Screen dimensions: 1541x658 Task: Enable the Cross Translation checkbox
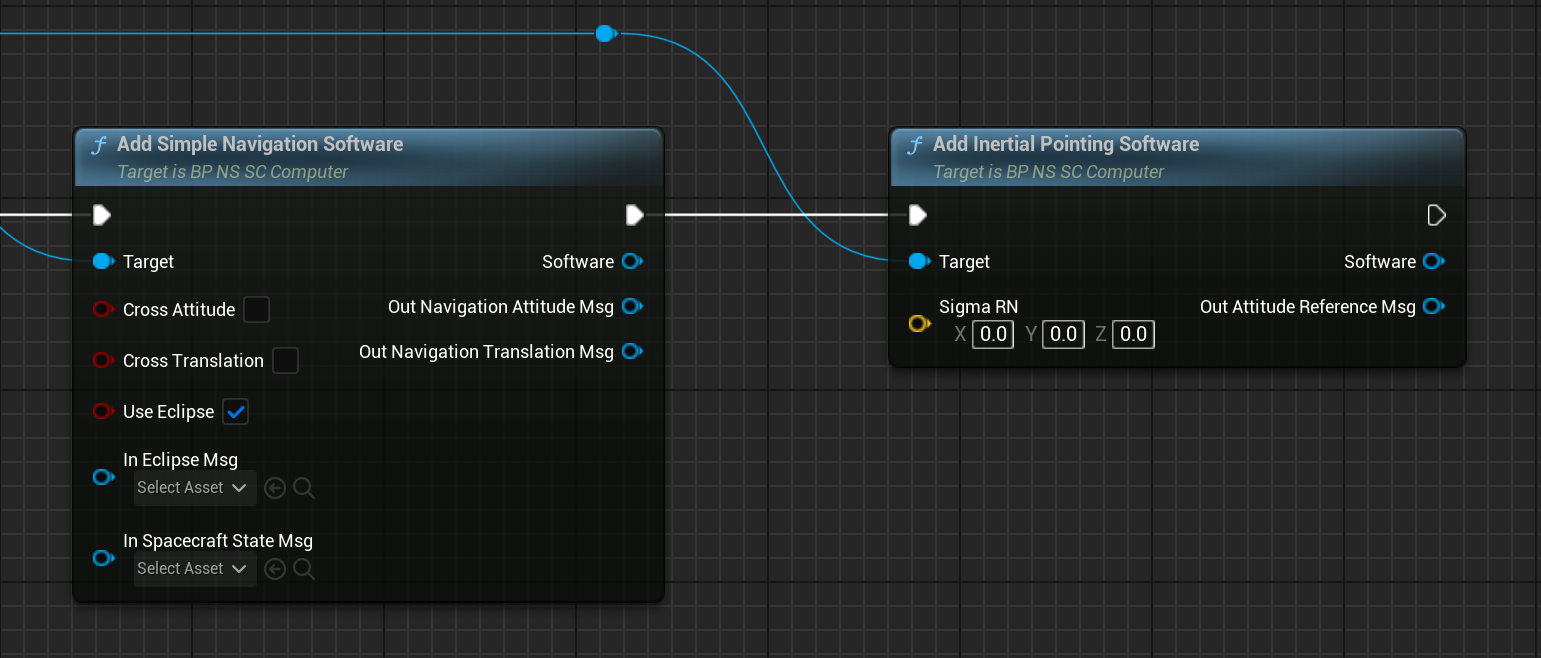pyautogui.click(x=286, y=361)
